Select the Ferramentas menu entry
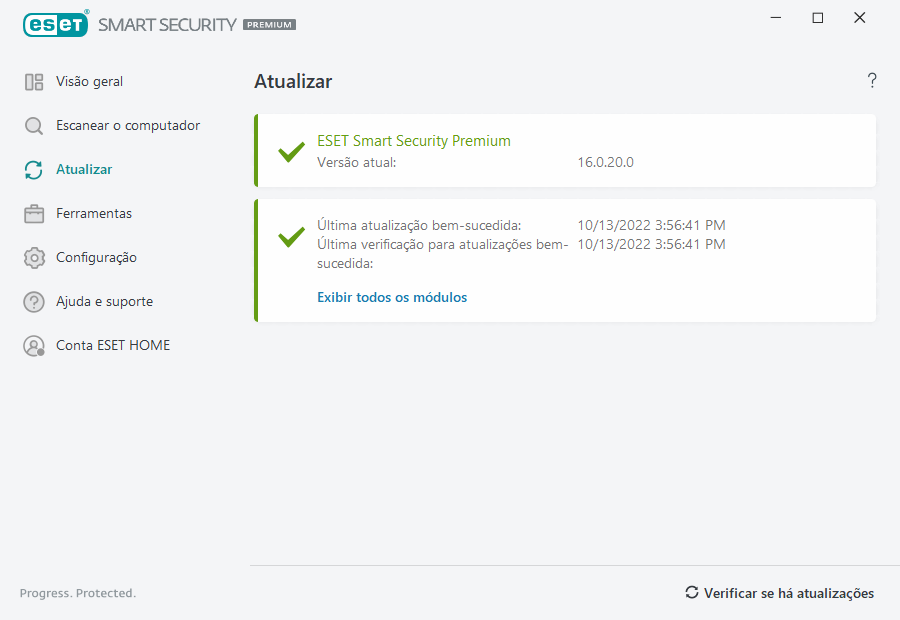Image resolution: width=900 pixels, height=620 pixels. point(94,214)
